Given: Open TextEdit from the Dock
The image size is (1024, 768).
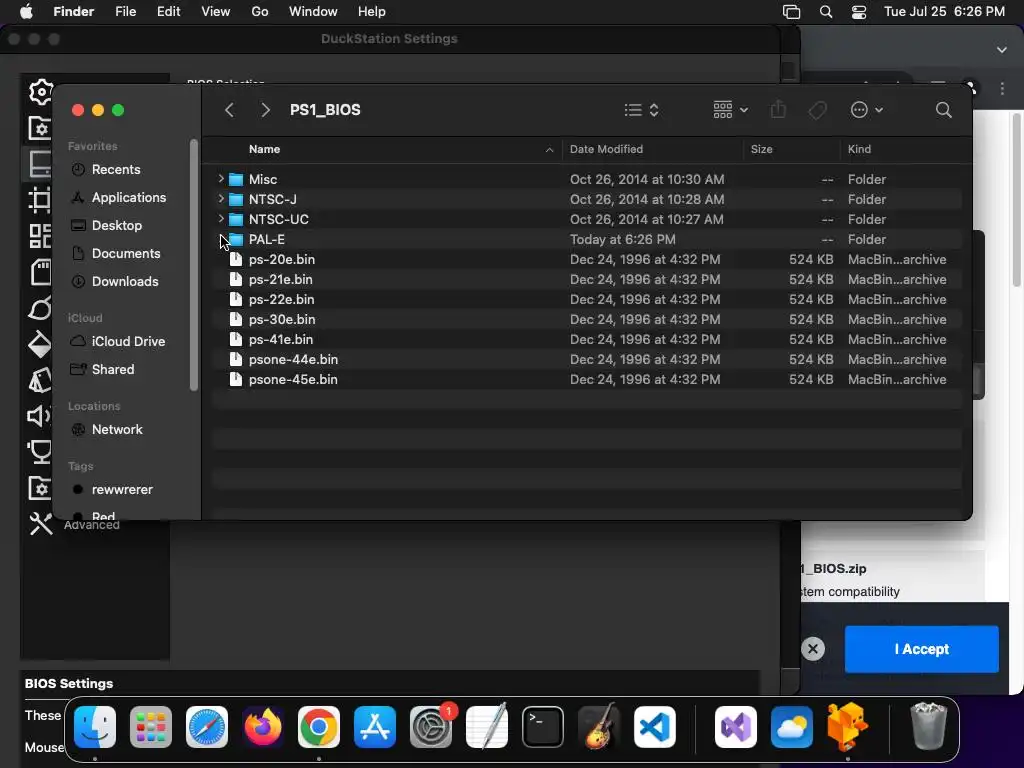Looking at the screenshot, I should point(487,727).
